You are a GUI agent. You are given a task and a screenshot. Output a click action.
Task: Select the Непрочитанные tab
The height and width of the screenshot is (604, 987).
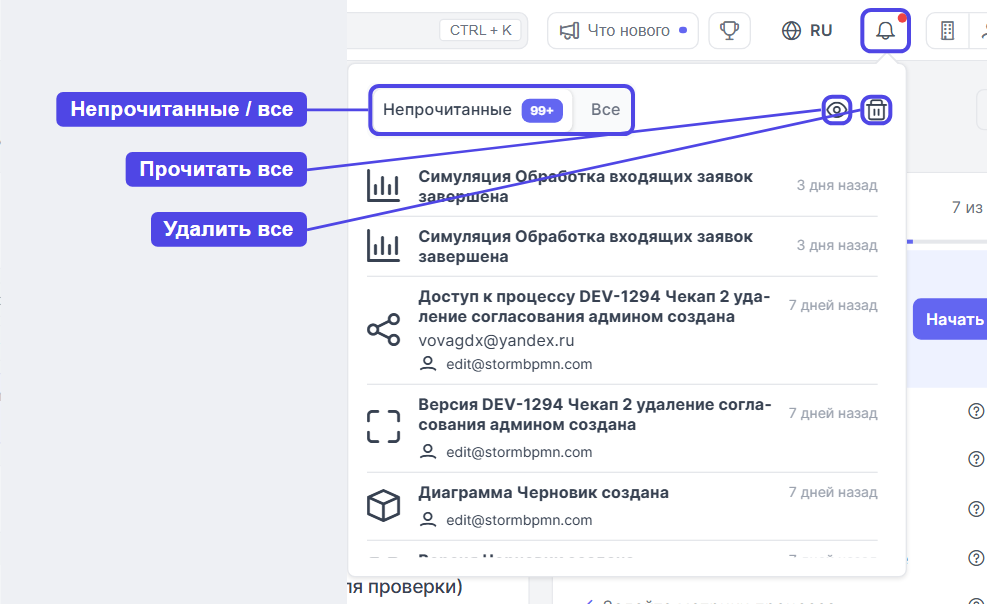pos(472,110)
